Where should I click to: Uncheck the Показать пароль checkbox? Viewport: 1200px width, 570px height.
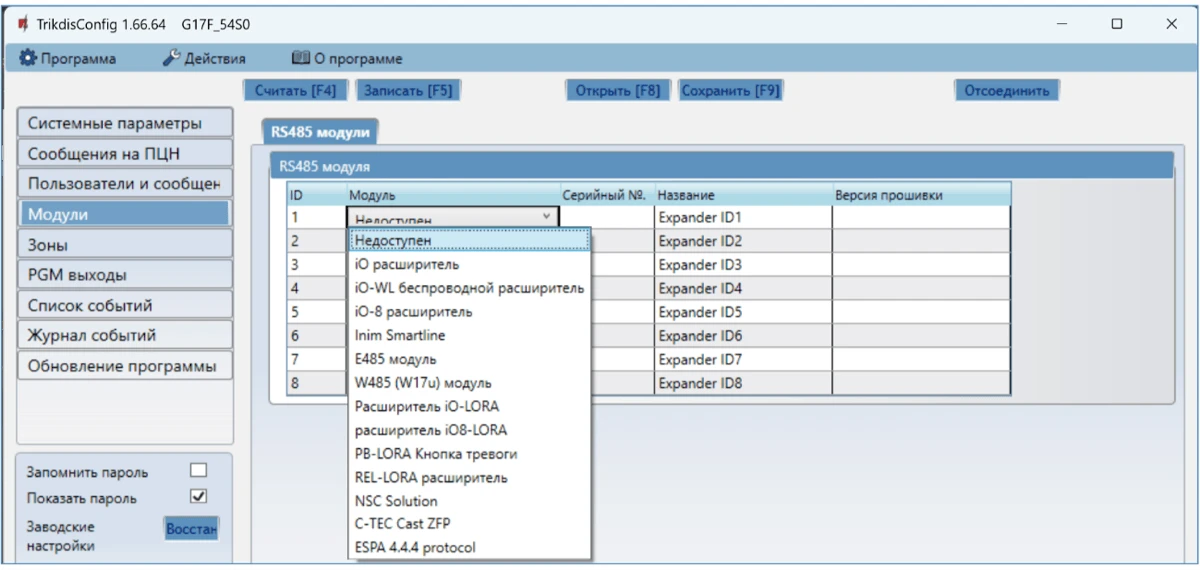(198, 496)
